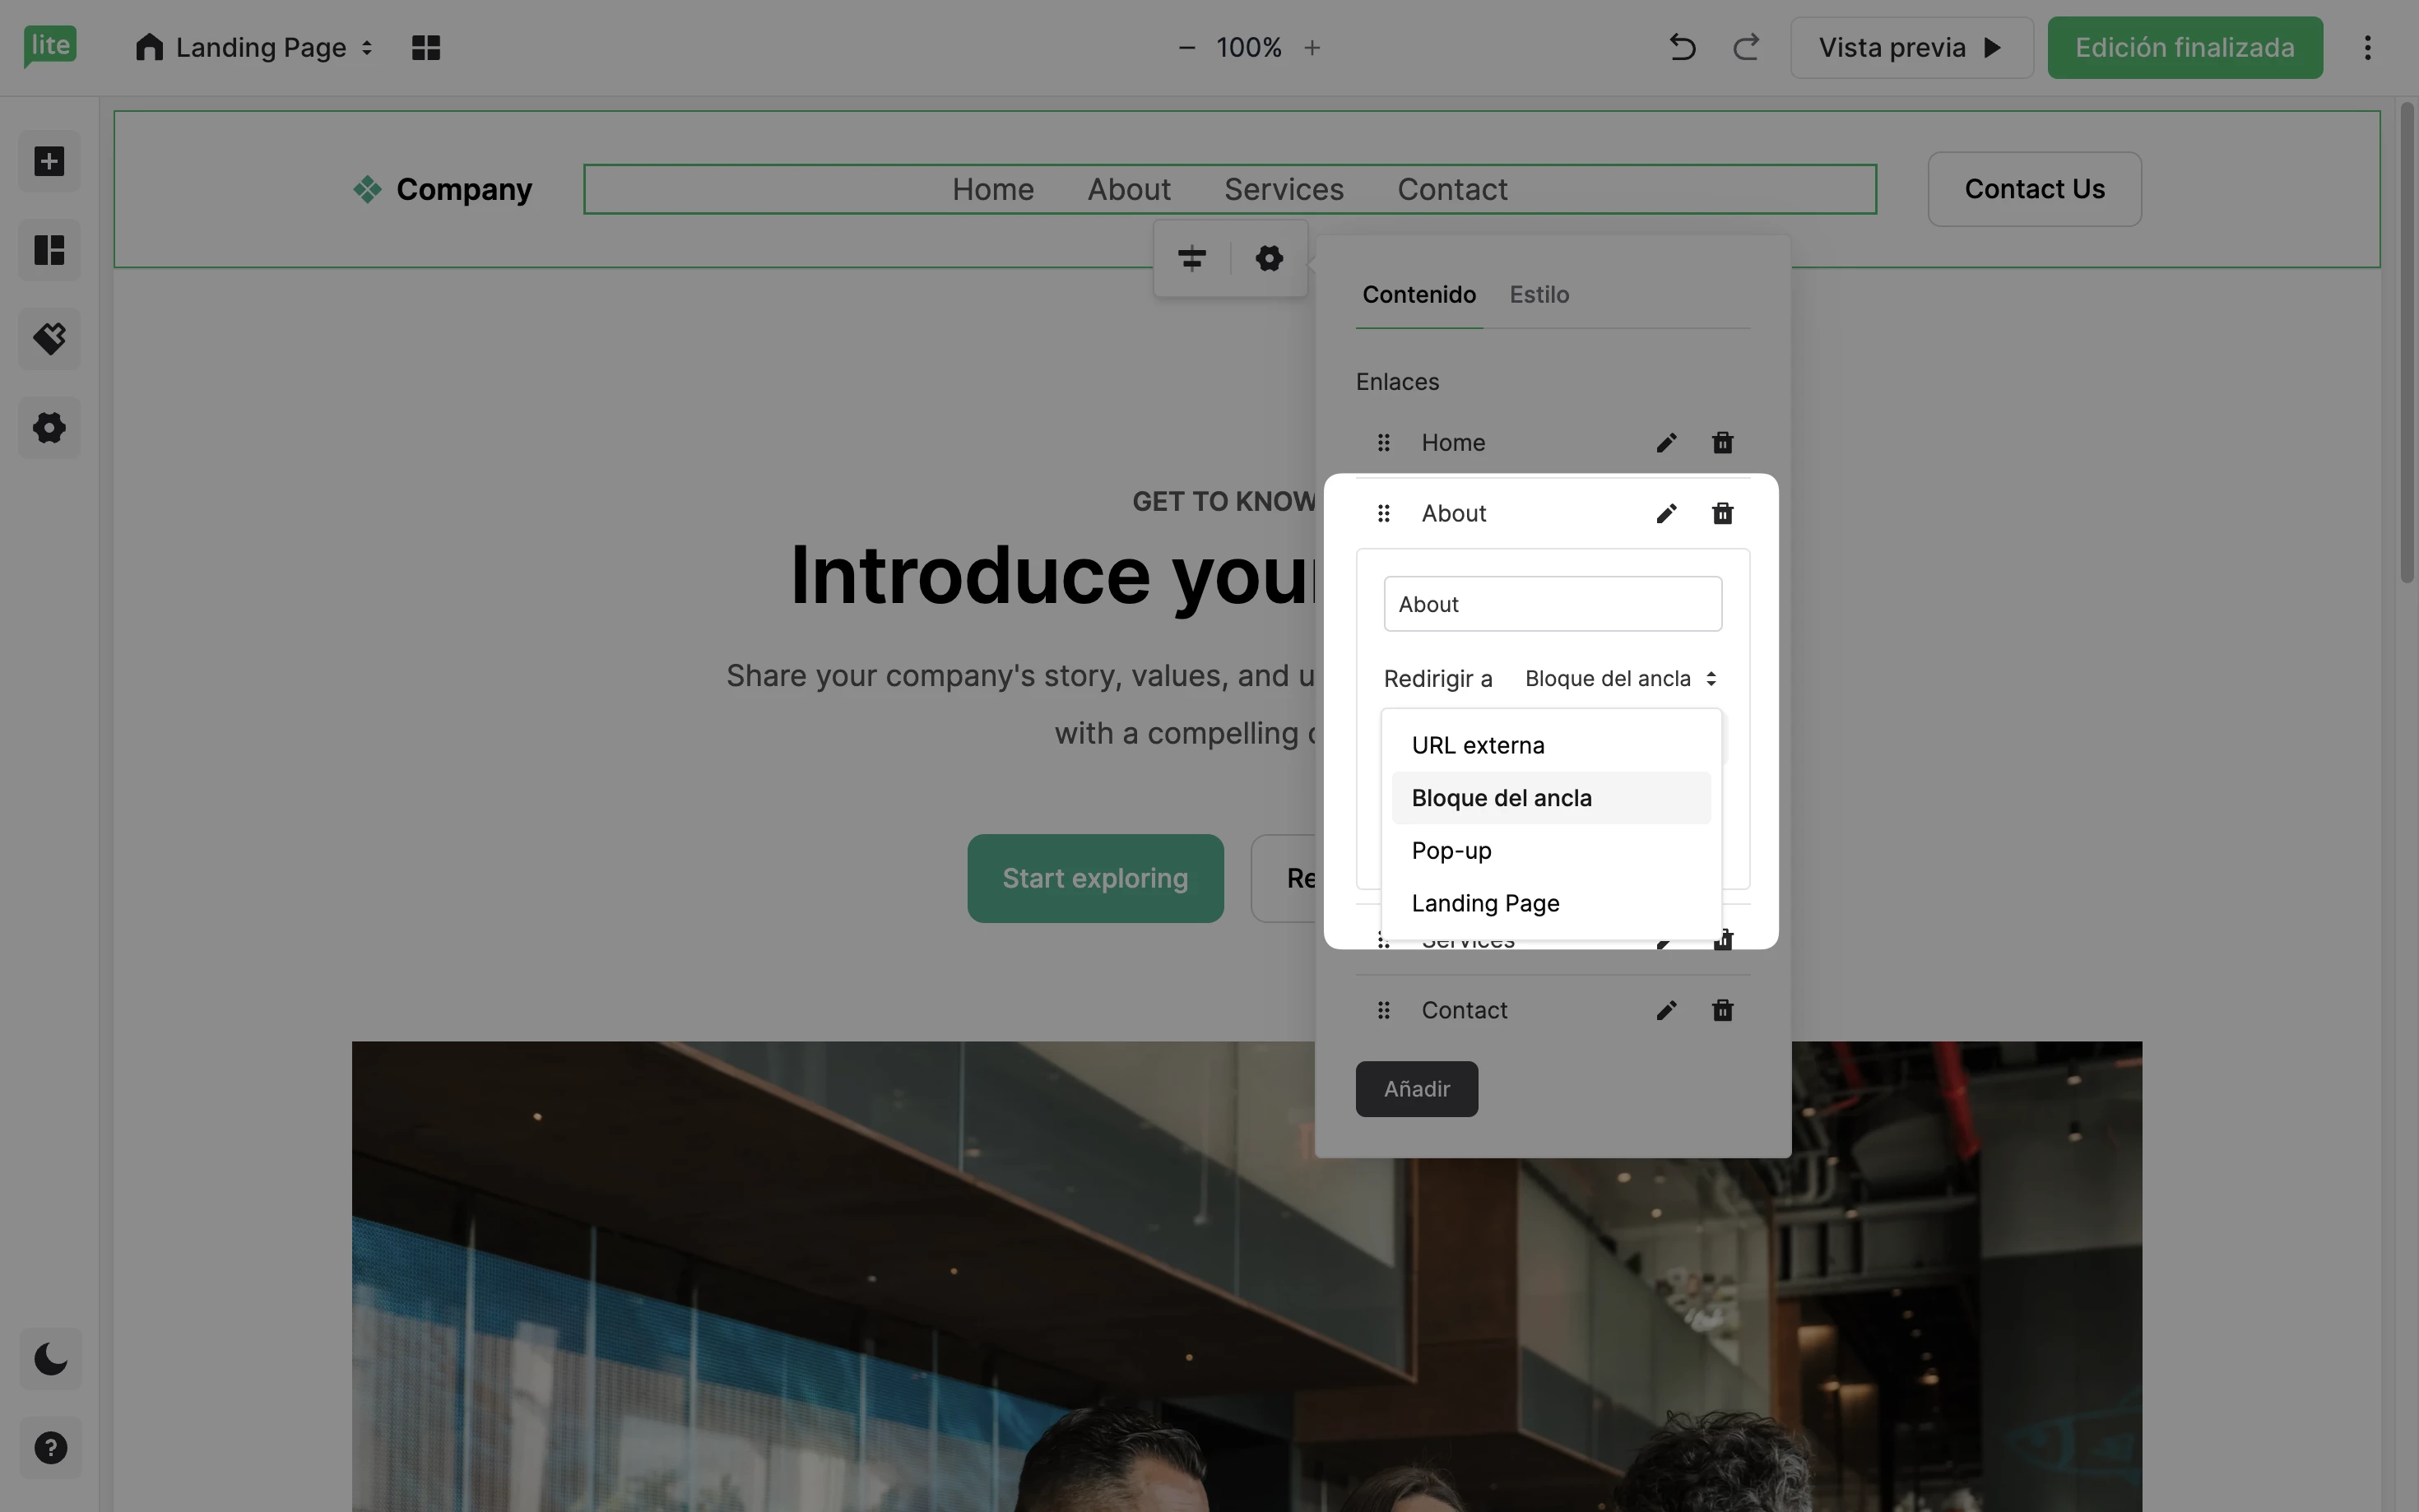Click the Añadir button

pyautogui.click(x=1416, y=1088)
